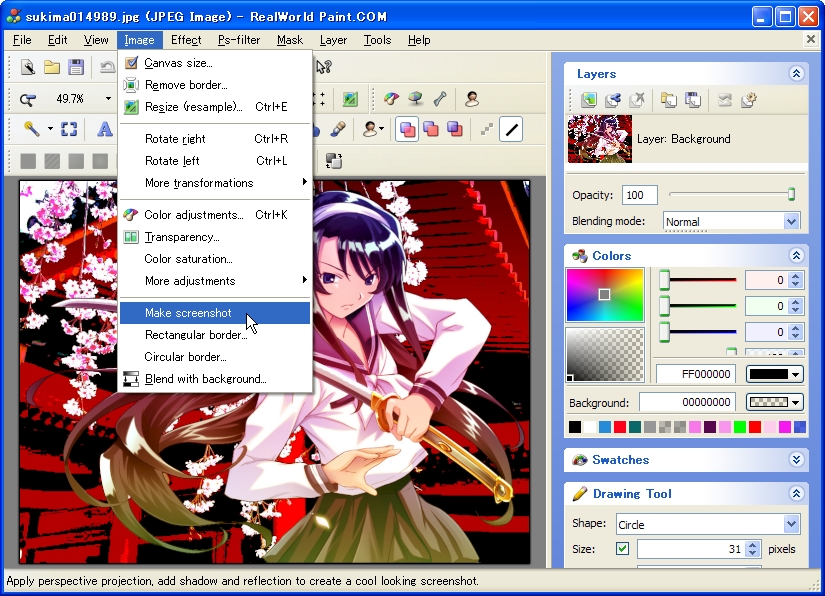
Task: Click the swap colors icon
Action: (x=334, y=161)
